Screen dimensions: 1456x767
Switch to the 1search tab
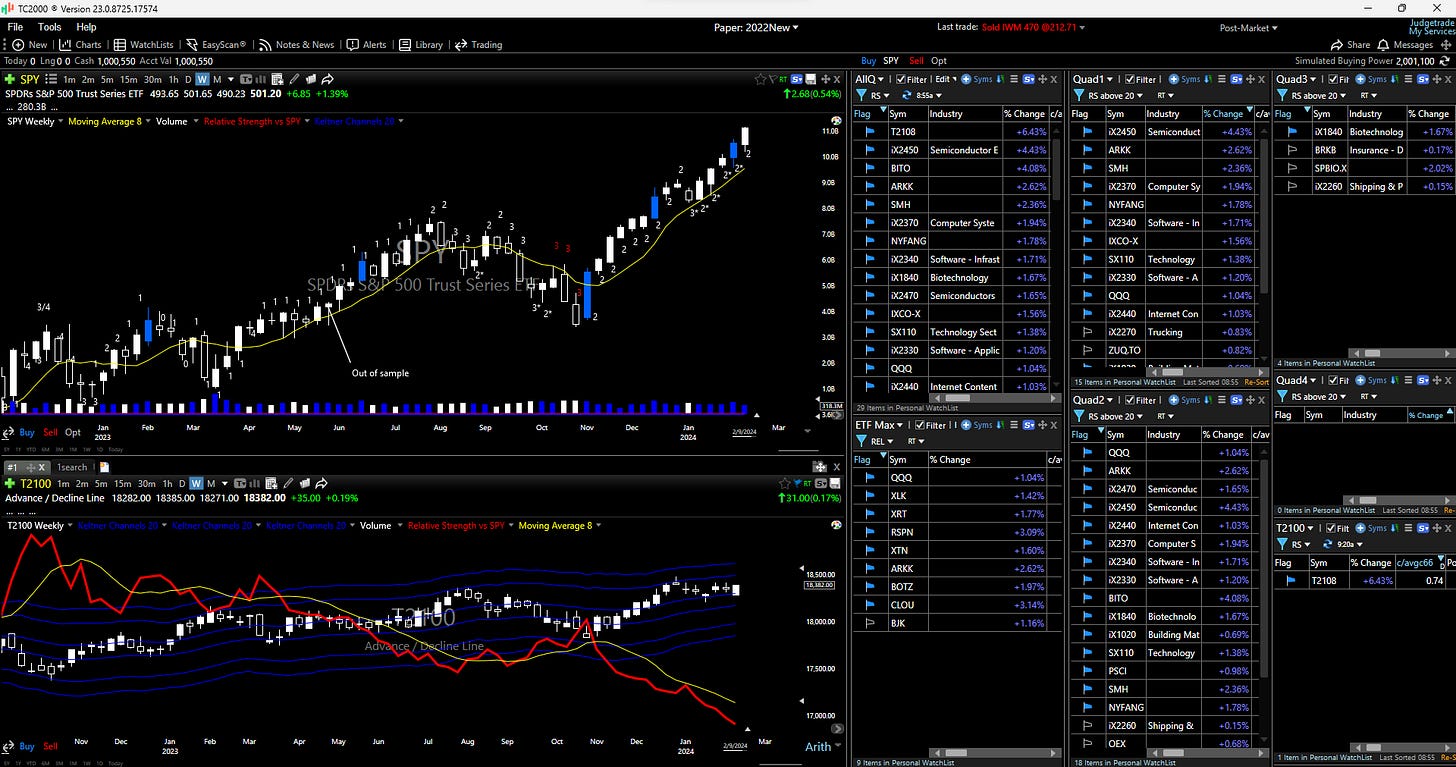(x=72, y=467)
